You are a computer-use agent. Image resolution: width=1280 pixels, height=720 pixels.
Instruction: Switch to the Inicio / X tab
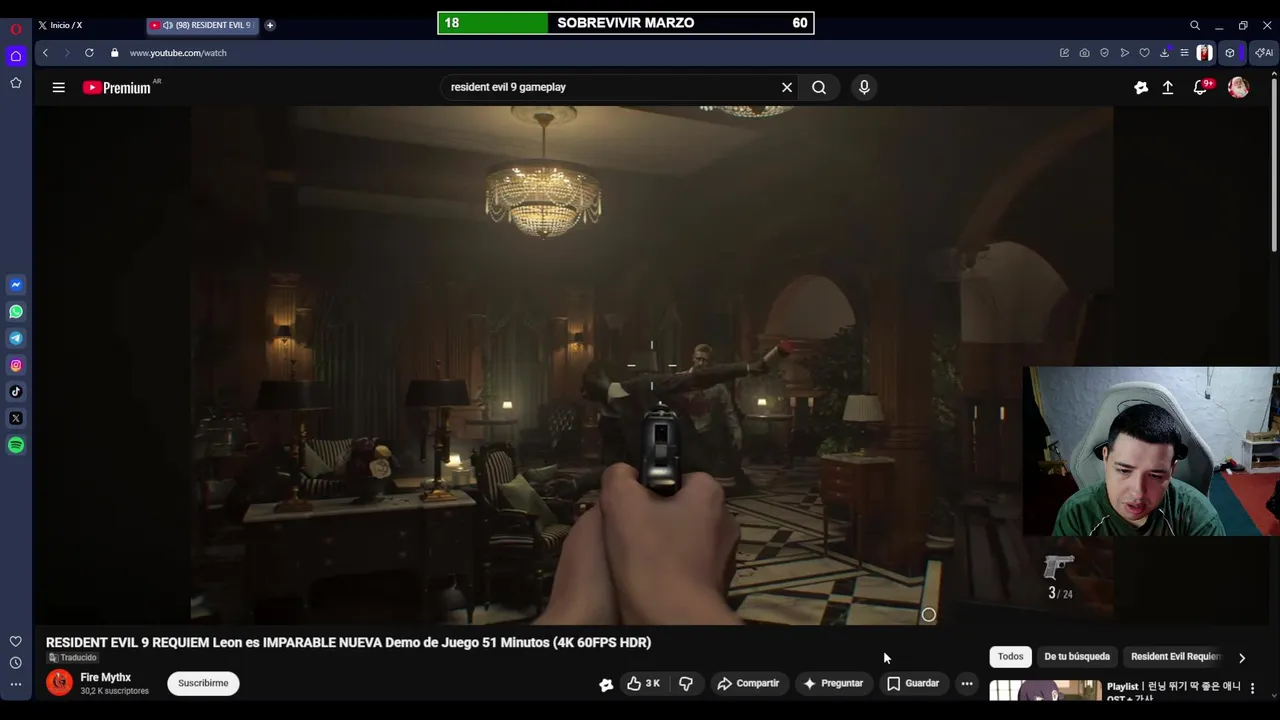pyautogui.click(x=66, y=25)
